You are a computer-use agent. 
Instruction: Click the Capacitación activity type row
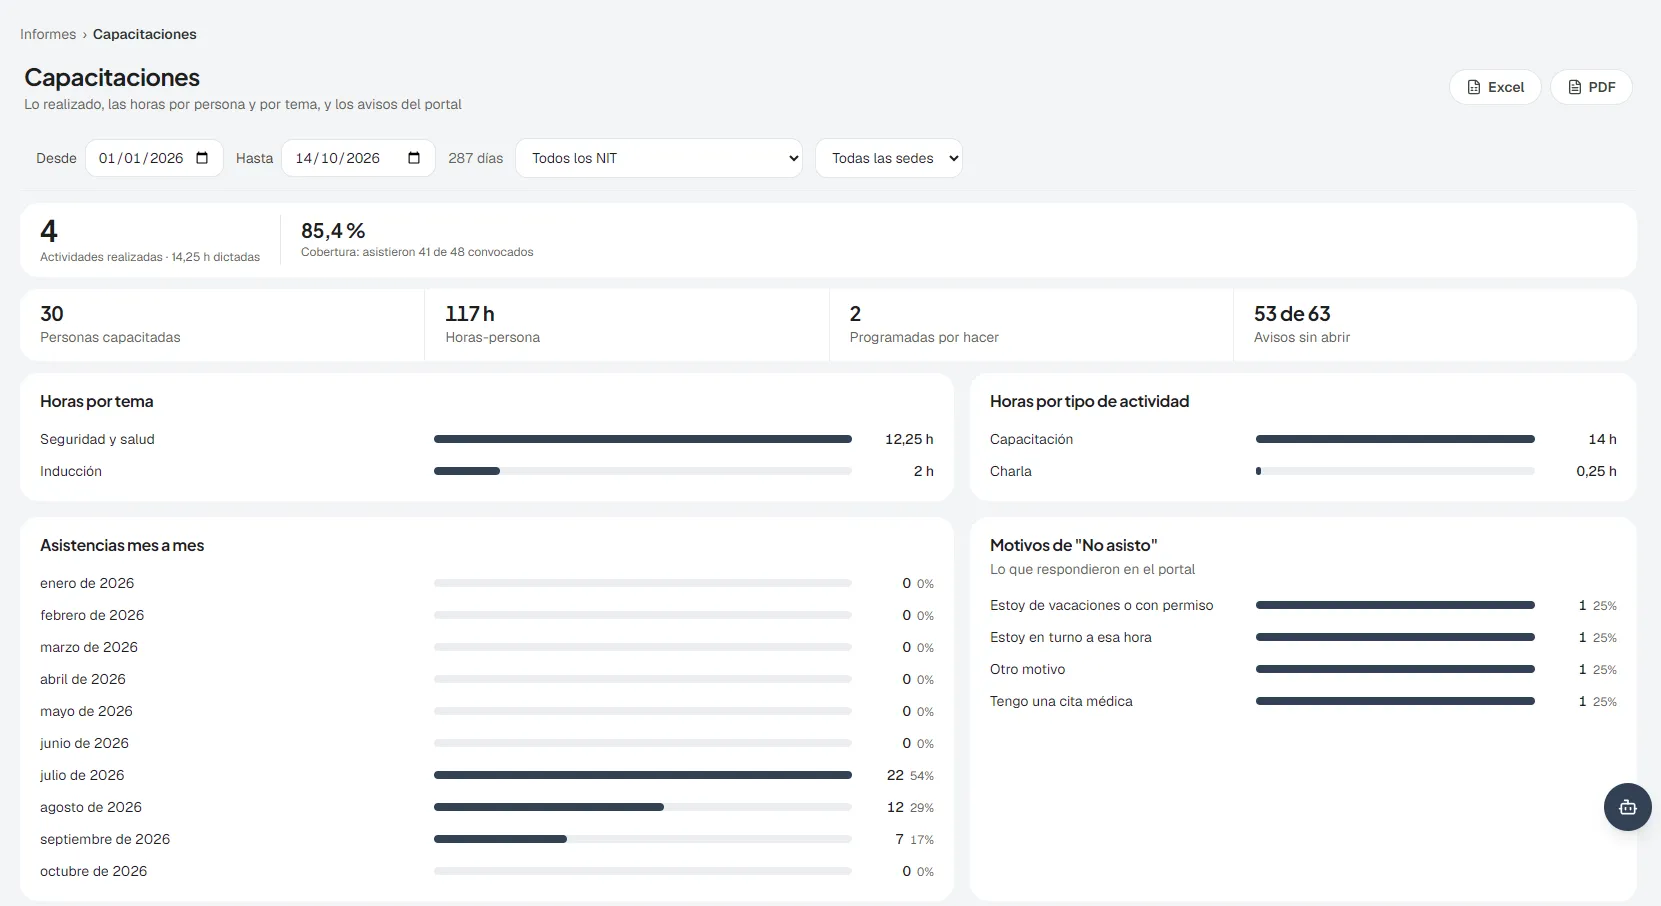1303,439
